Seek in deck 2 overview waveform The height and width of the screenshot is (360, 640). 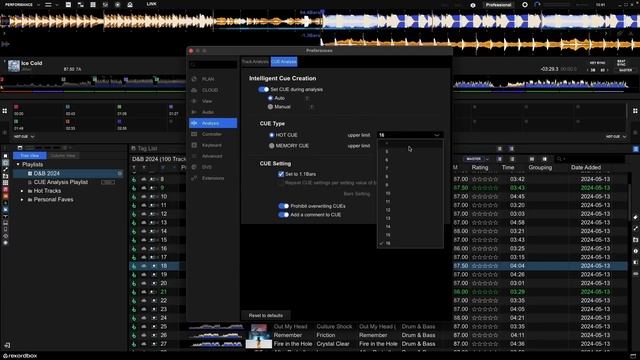541,83
